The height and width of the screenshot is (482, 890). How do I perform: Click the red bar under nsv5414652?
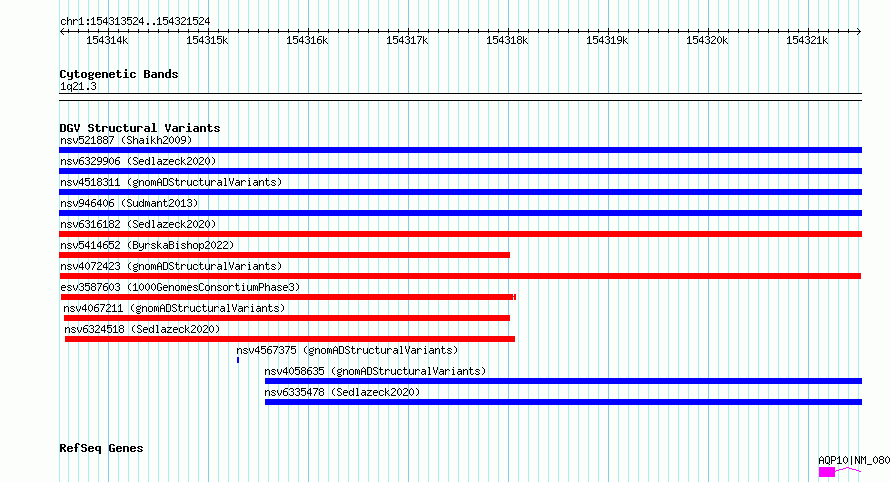tap(284, 255)
